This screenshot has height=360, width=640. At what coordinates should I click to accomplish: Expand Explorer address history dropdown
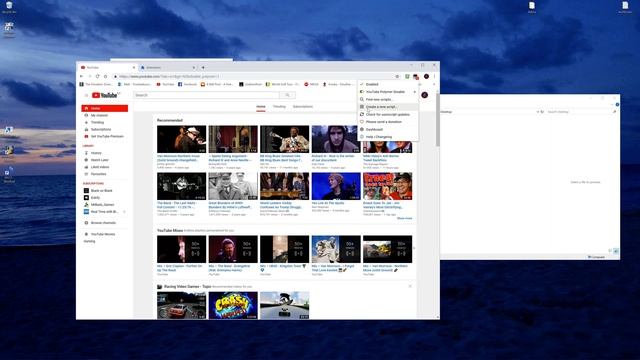click(x=538, y=111)
